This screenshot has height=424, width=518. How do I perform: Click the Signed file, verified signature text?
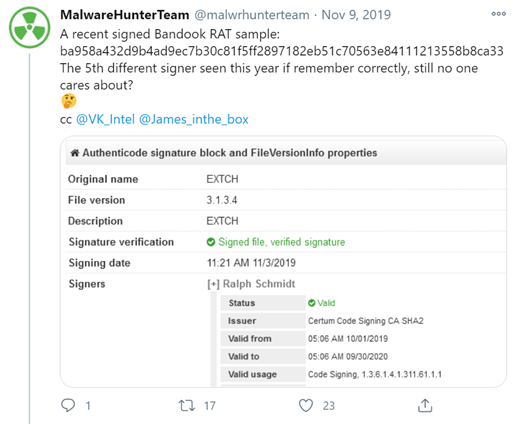click(x=281, y=242)
